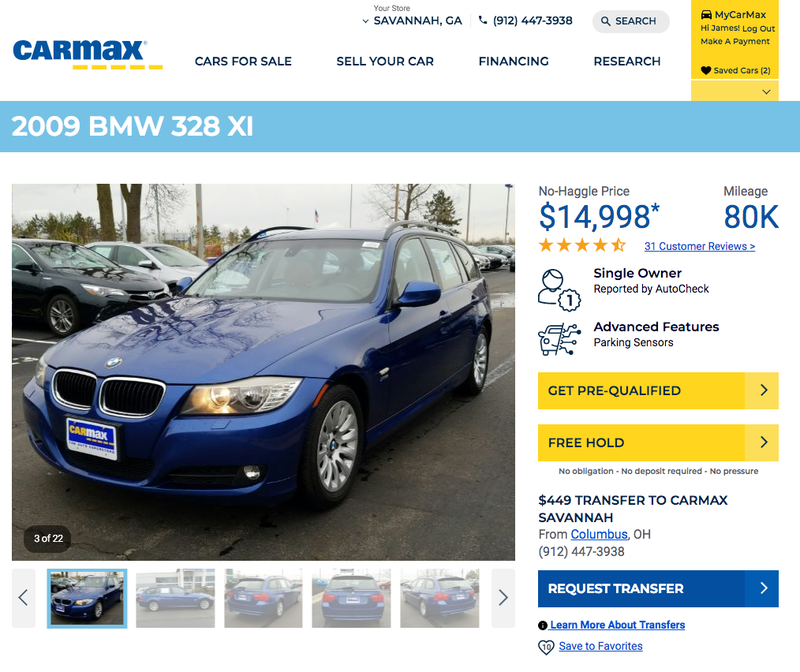Toggle the Save to Favorites heart
Image resolution: width=800 pixels, height=672 pixels.
click(x=546, y=647)
